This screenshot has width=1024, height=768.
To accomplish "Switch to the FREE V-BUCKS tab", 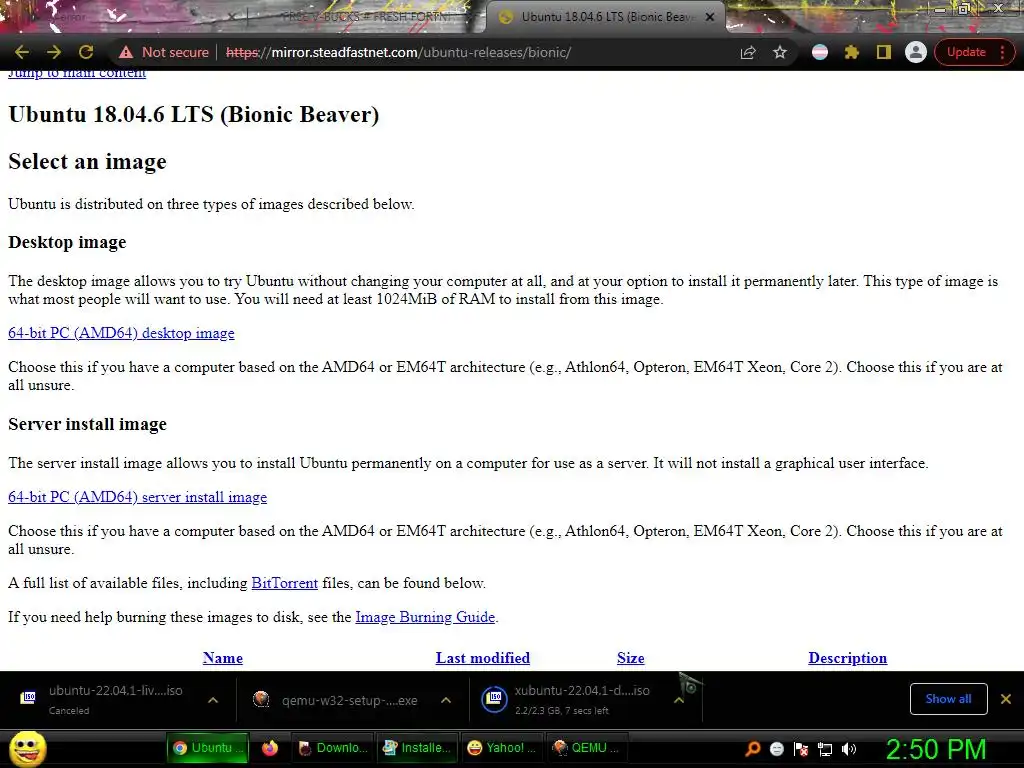I will (366, 17).
